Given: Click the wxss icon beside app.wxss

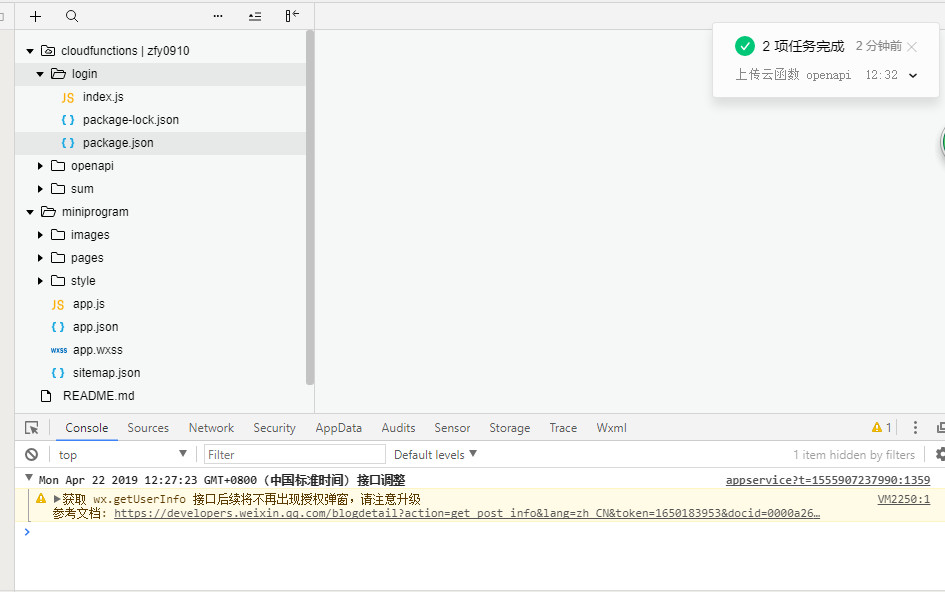Looking at the screenshot, I should (59, 350).
